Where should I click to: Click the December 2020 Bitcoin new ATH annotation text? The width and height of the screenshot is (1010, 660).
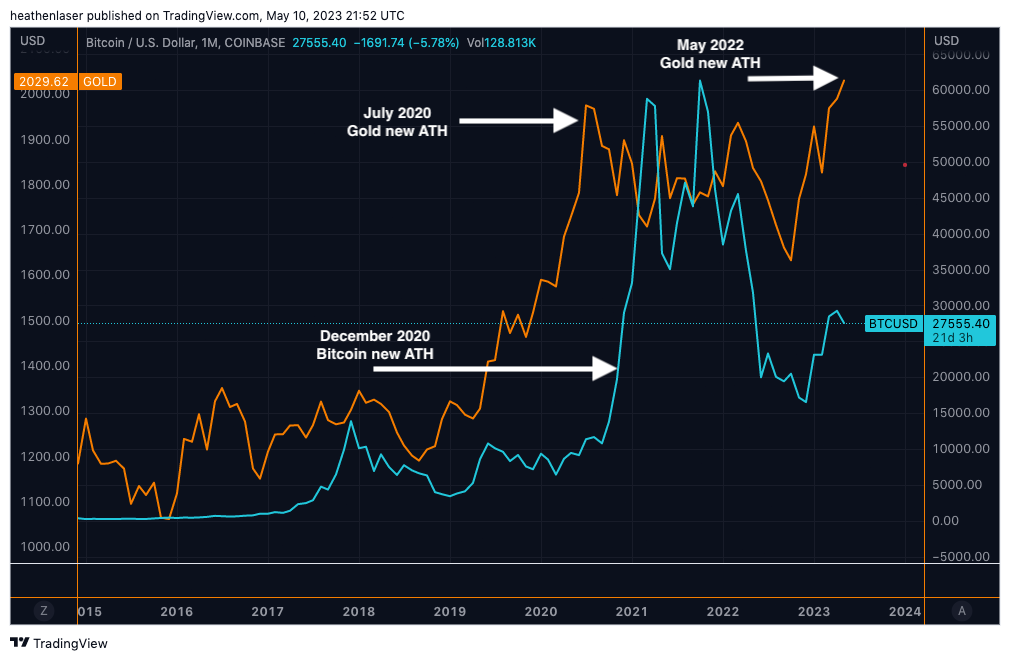(x=375, y=344)
